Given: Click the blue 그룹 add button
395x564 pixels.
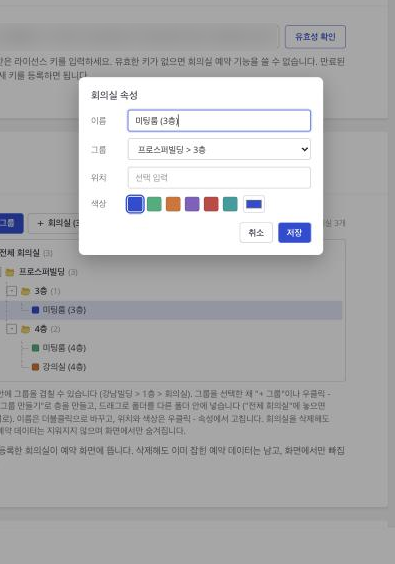Looking at the screenshot, I should (x=11, y=223).
